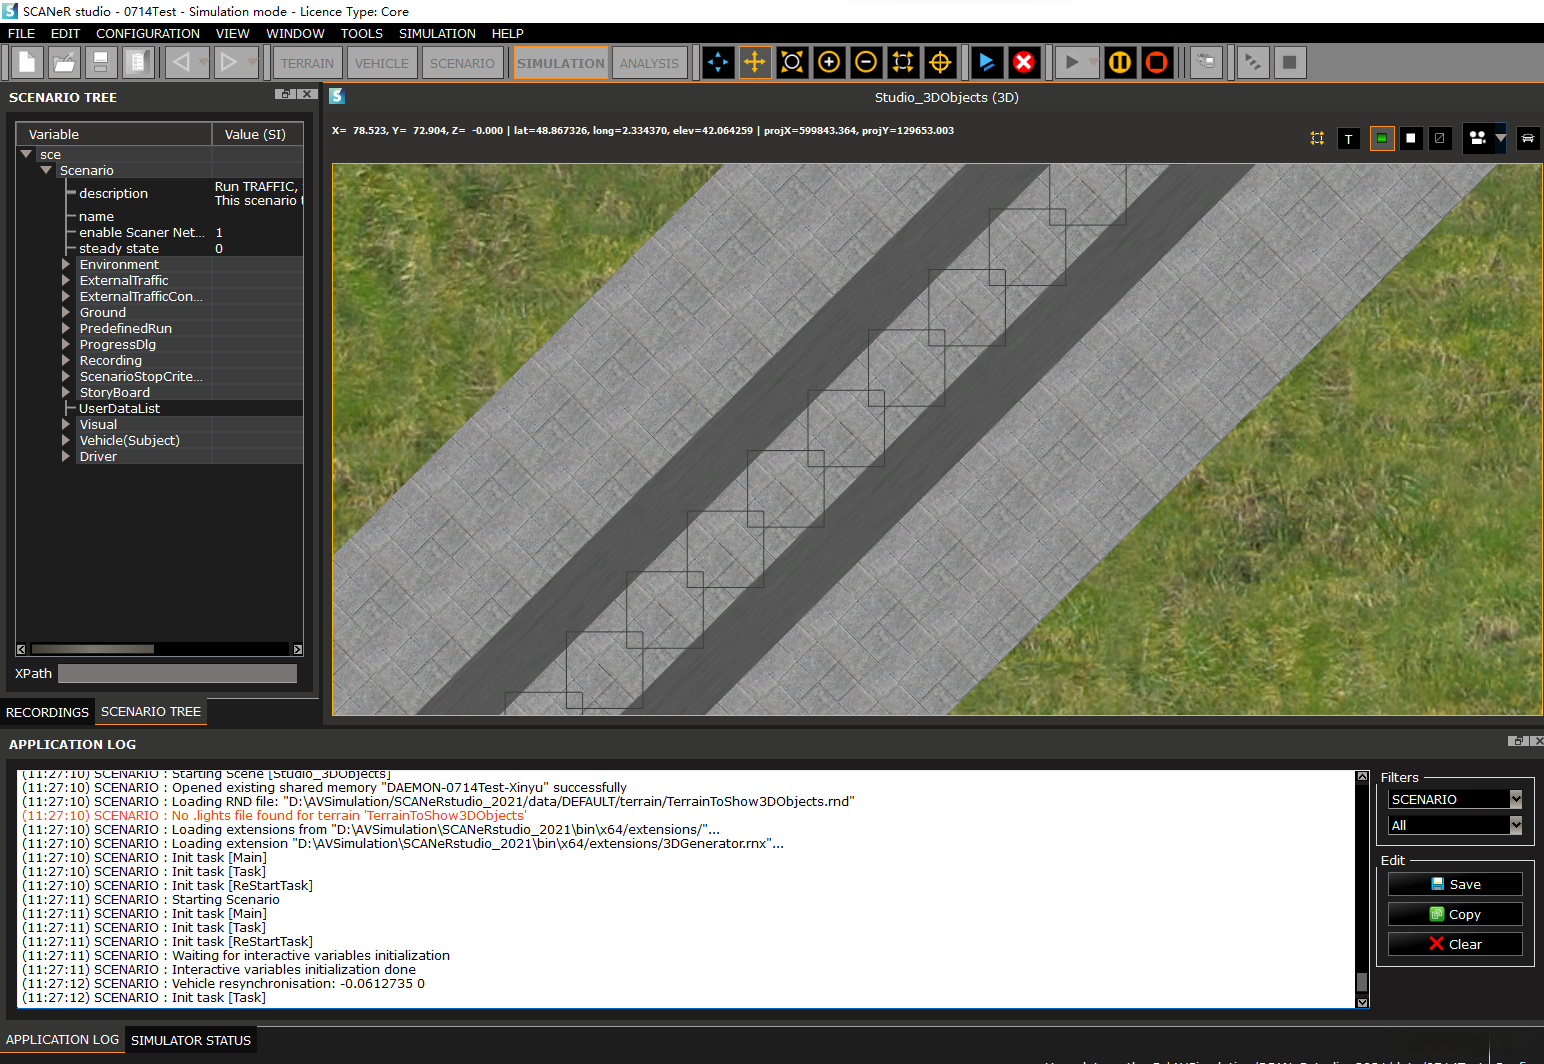Switch to the SIMULATOR STATUS tab
This screenshot has width=1544, height=1064.
pos(190,1040)
